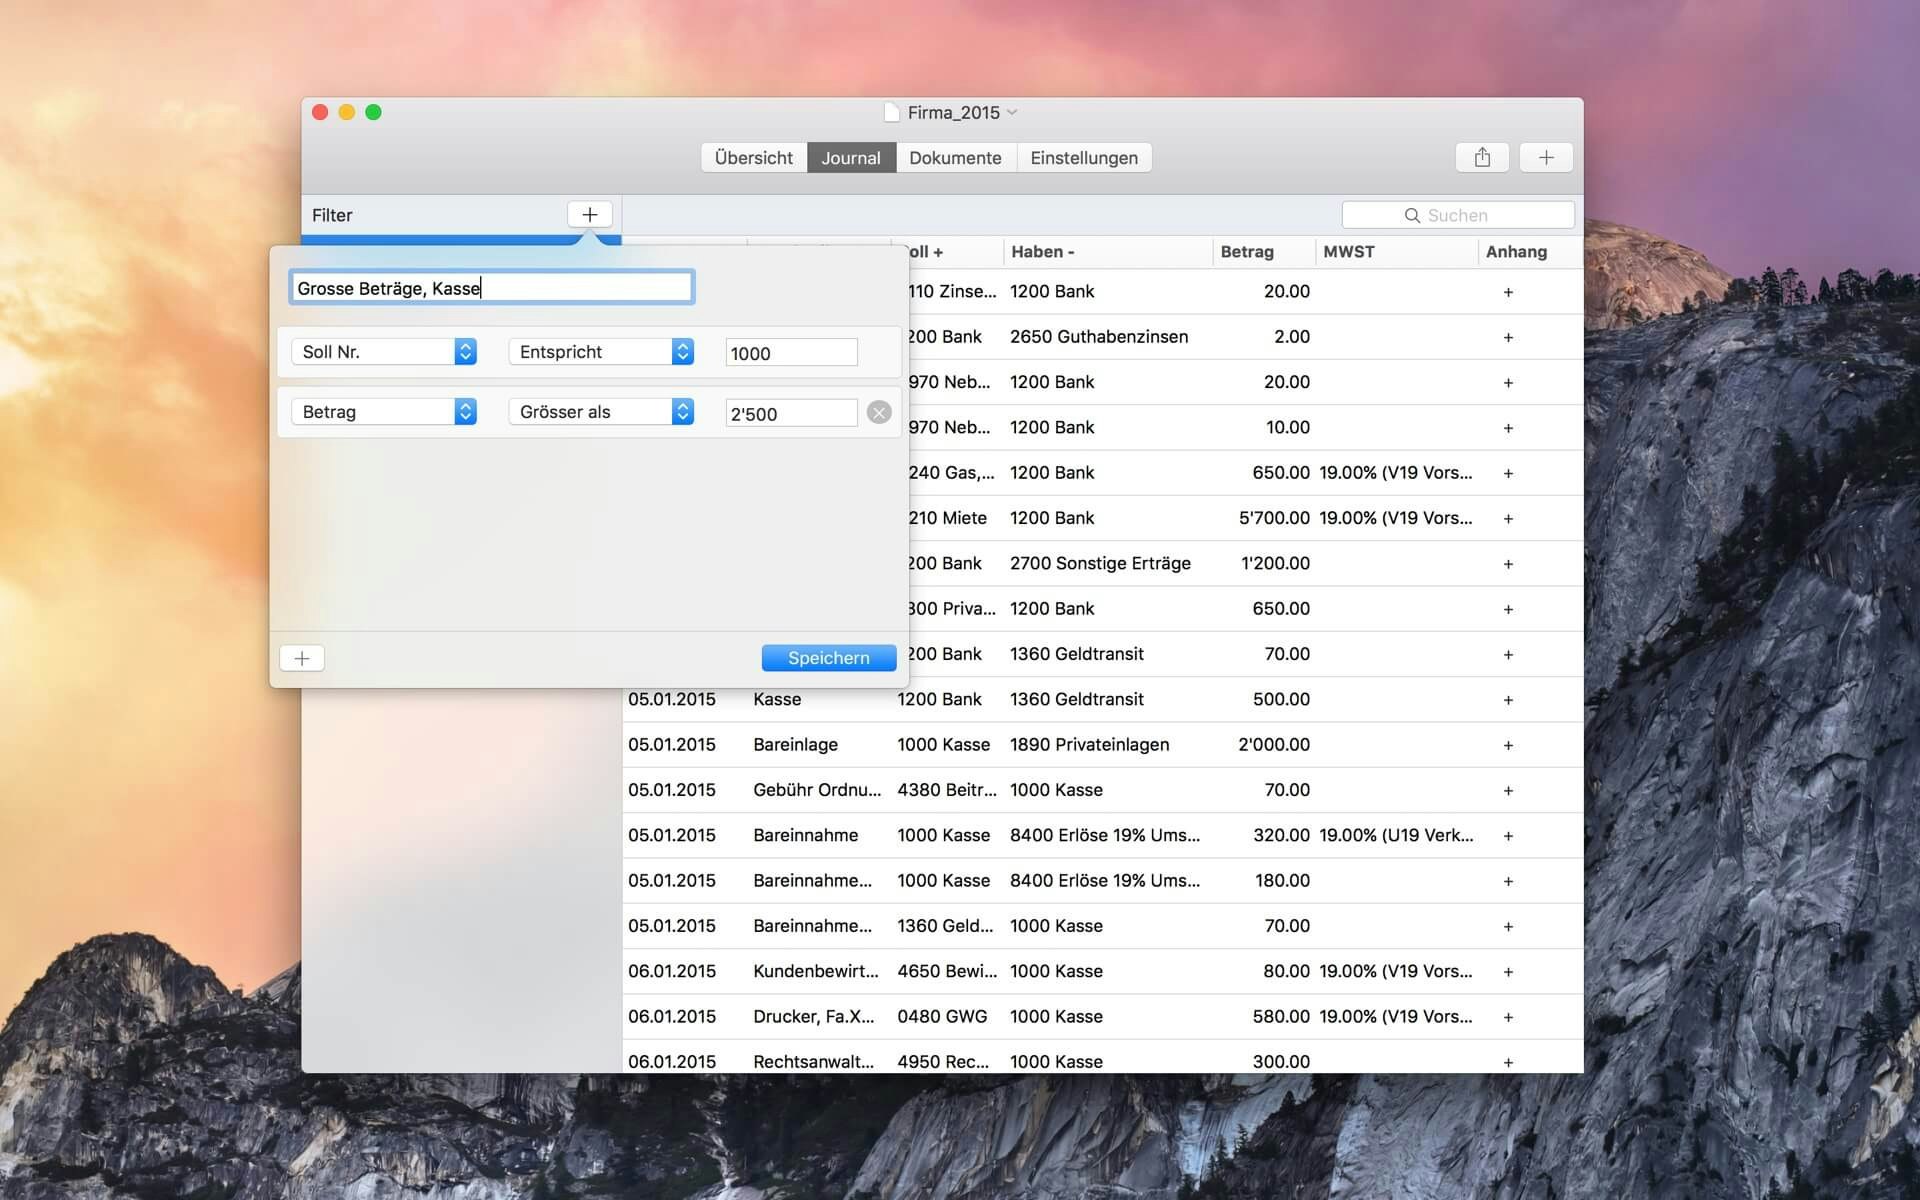The width and height of the screenshot is (1920, 1200).
Task: Click the search magnifier icon
Action: click(1412, 215)
